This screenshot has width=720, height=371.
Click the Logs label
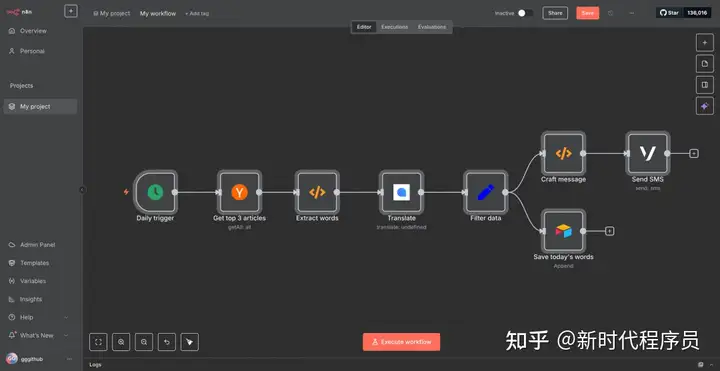click(96, 365)
